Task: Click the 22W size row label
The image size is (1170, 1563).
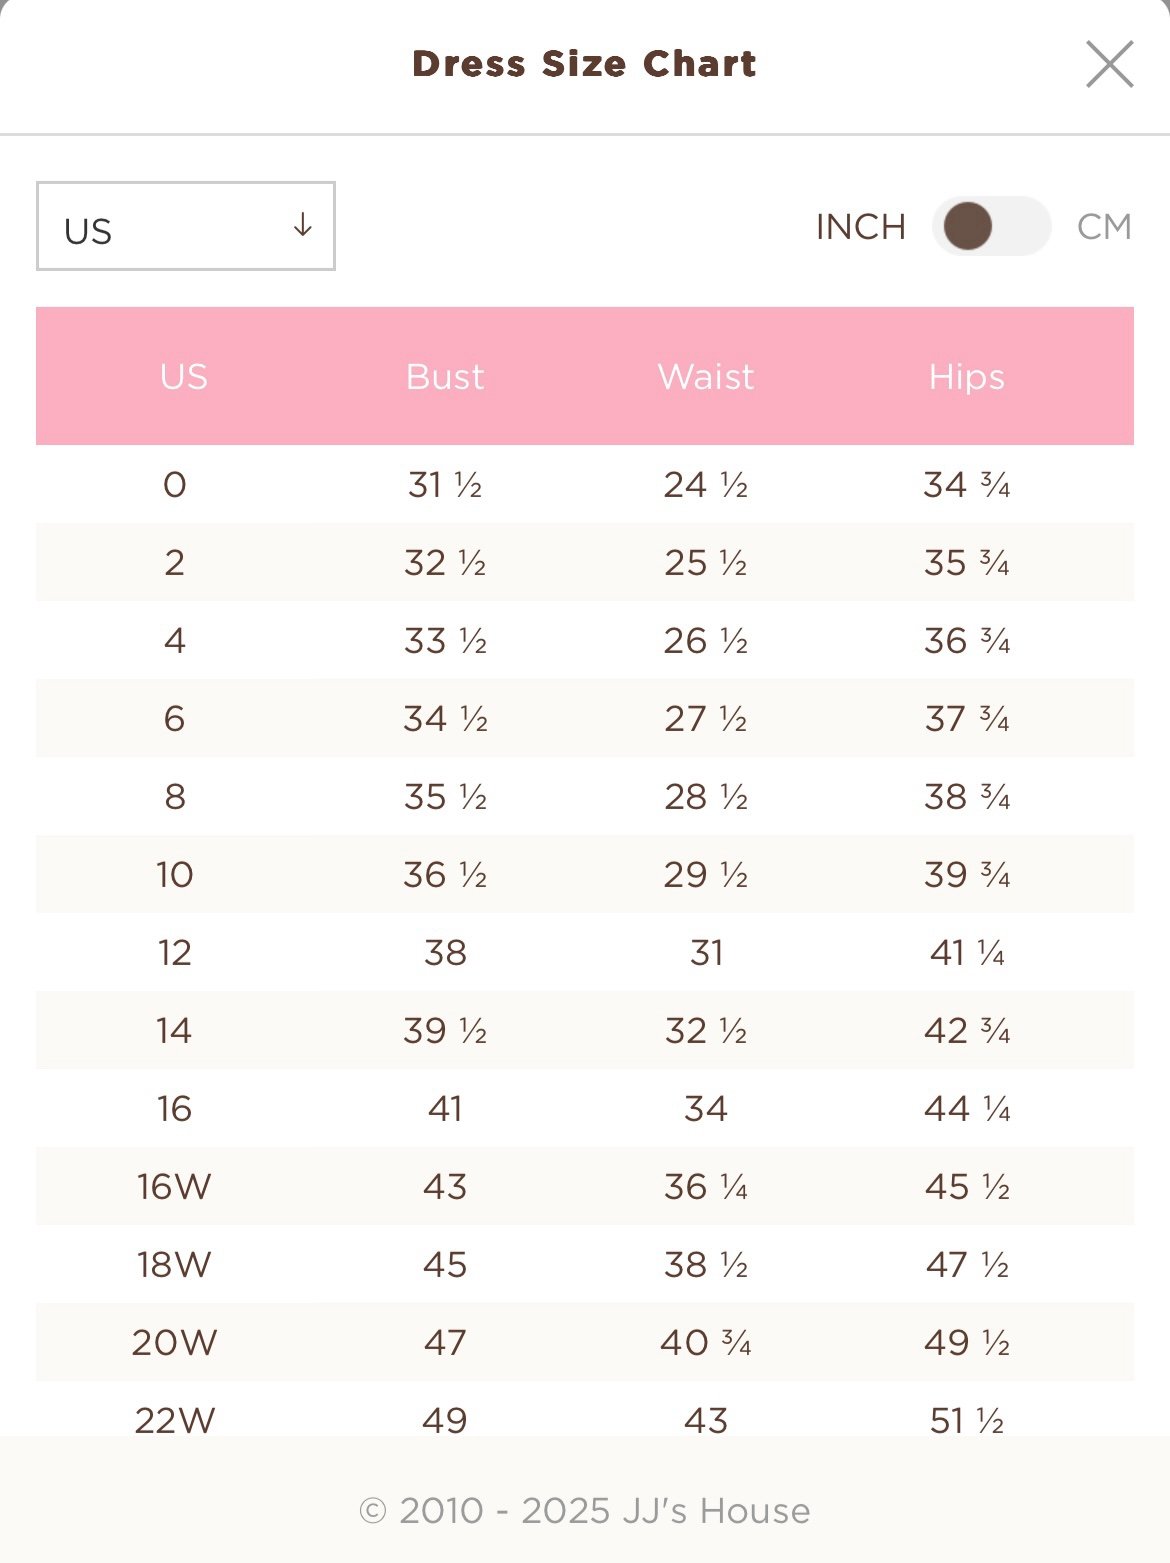Action: (x=175, y=1420)
